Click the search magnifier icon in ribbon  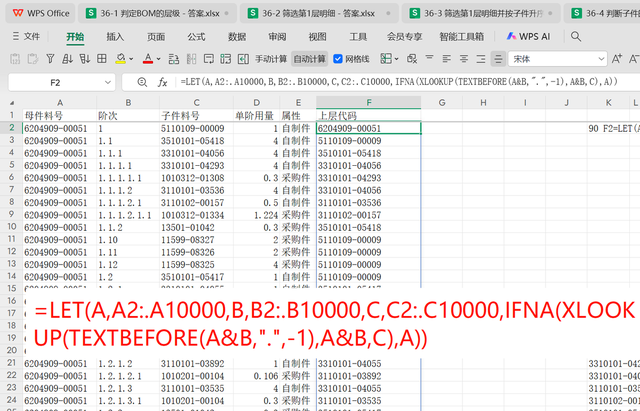576,36
